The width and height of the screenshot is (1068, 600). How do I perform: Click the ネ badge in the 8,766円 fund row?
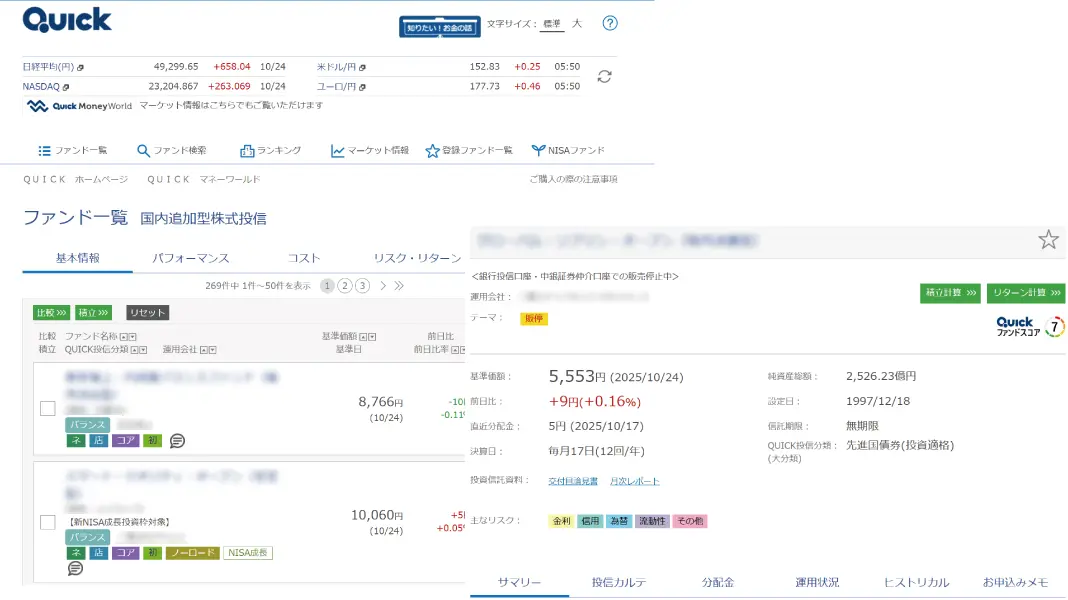pyautogui.click(x=76, y=441)
